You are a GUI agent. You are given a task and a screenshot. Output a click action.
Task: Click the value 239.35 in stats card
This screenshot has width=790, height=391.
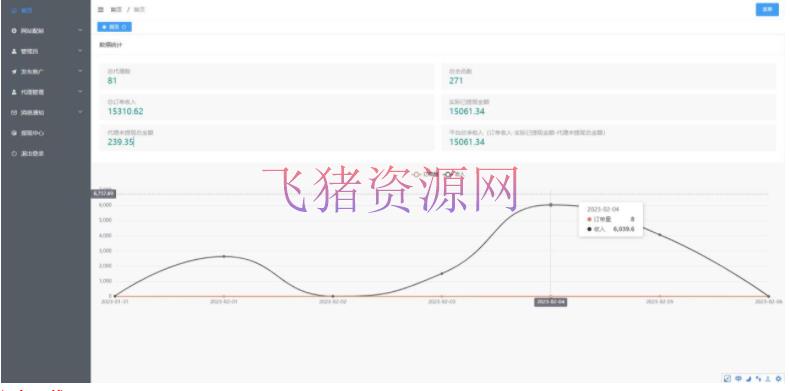(120, 142)
